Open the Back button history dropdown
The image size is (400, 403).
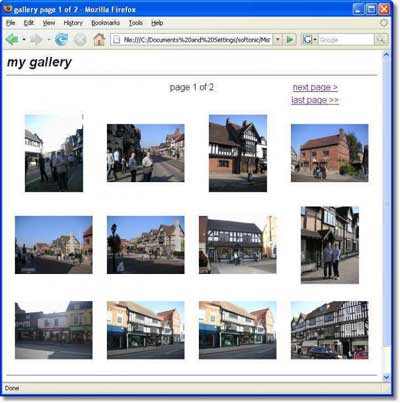(x=24, y=40)
